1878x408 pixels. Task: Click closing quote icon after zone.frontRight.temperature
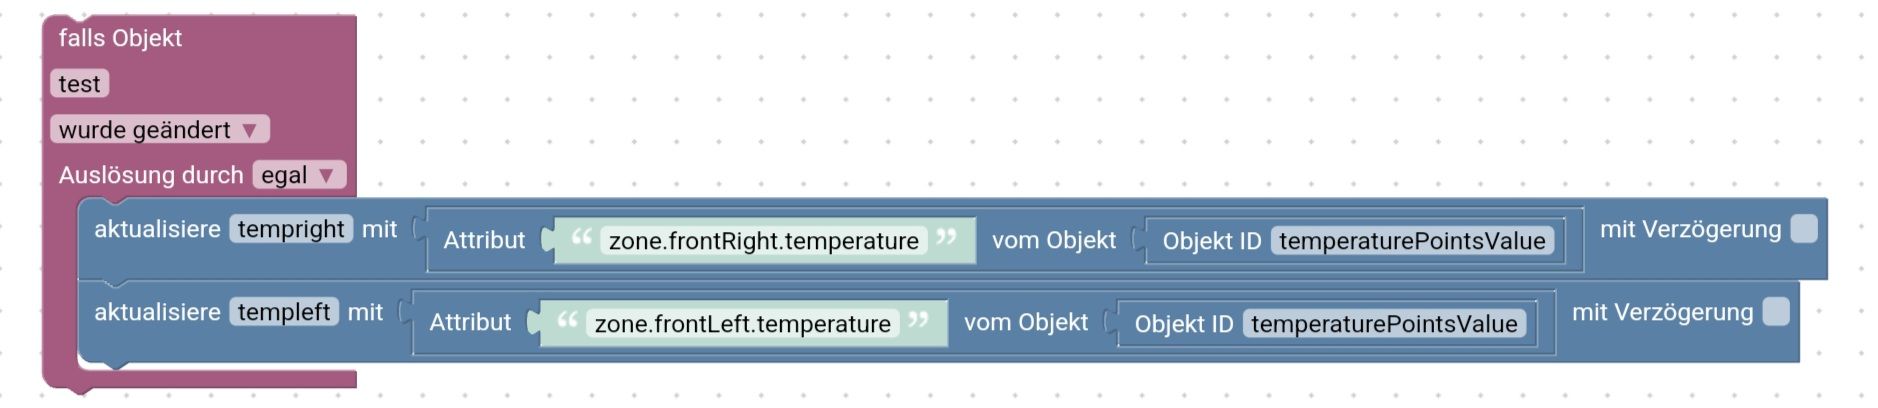[x=946, y=239]
